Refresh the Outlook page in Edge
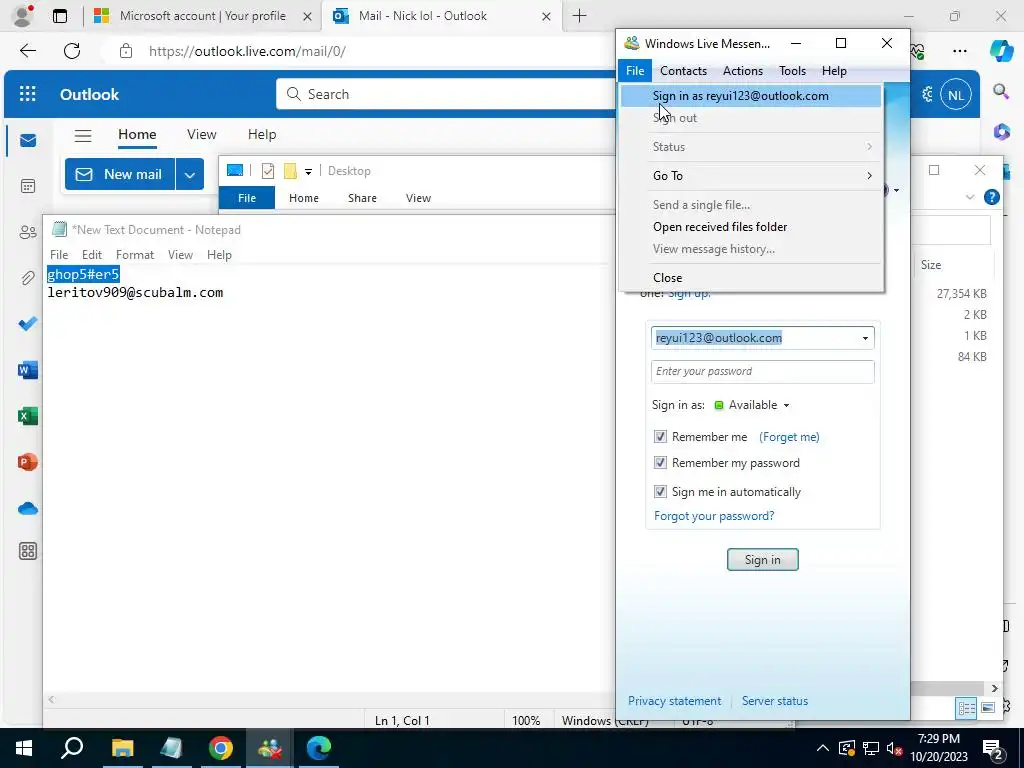The height and width of the screenshot is (768, 1024). click(x=72, y=51)
